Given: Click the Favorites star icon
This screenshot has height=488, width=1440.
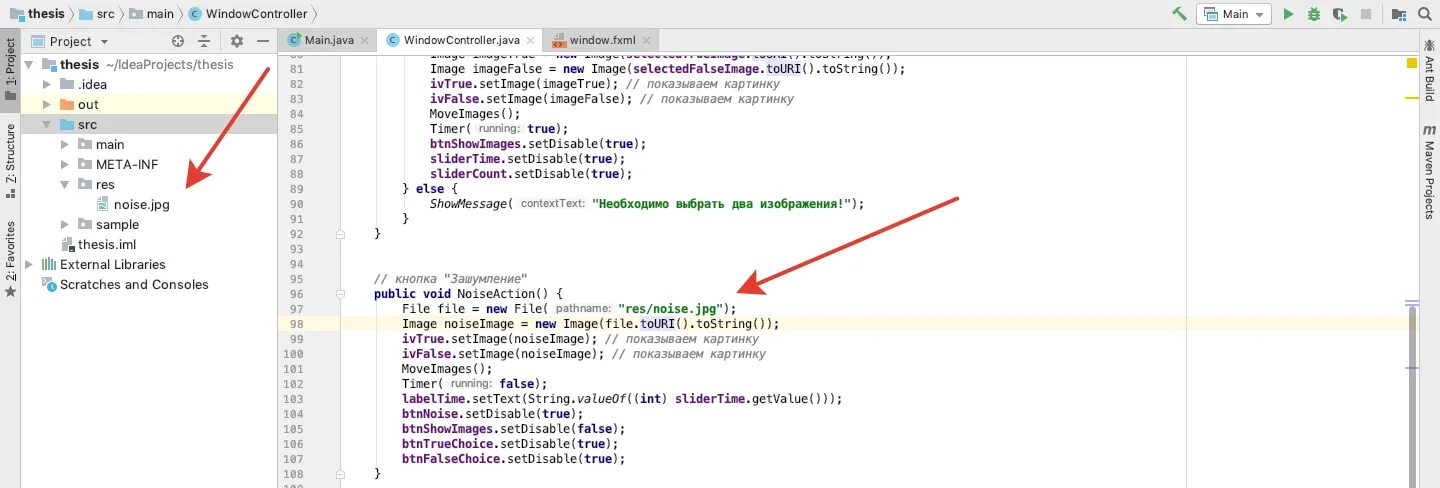Looking at the screenshot, I should pyautogui.click(x=10, y=292).
